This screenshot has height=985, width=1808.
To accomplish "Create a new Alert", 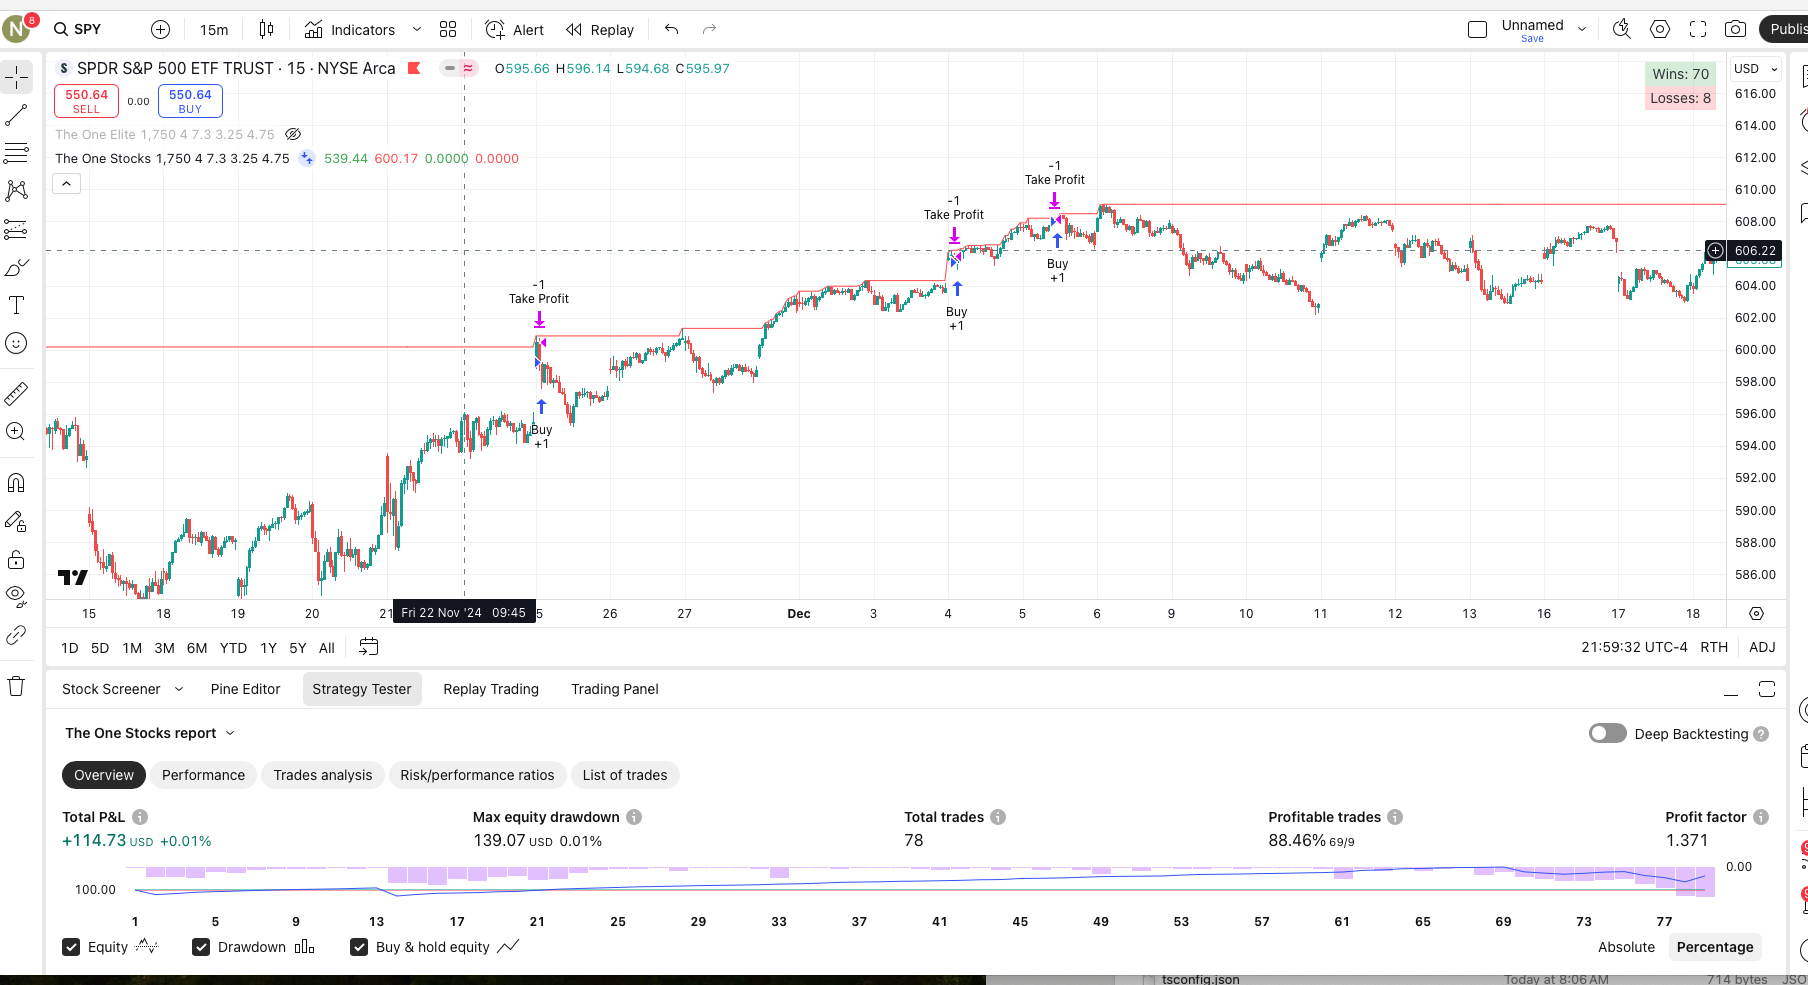I will coord(515,29).
